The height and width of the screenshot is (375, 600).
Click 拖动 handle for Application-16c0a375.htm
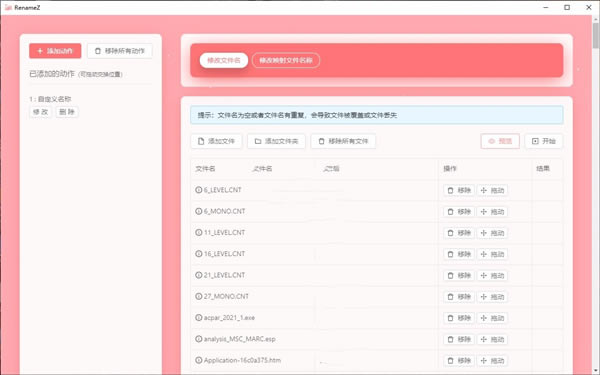(492, 360)
